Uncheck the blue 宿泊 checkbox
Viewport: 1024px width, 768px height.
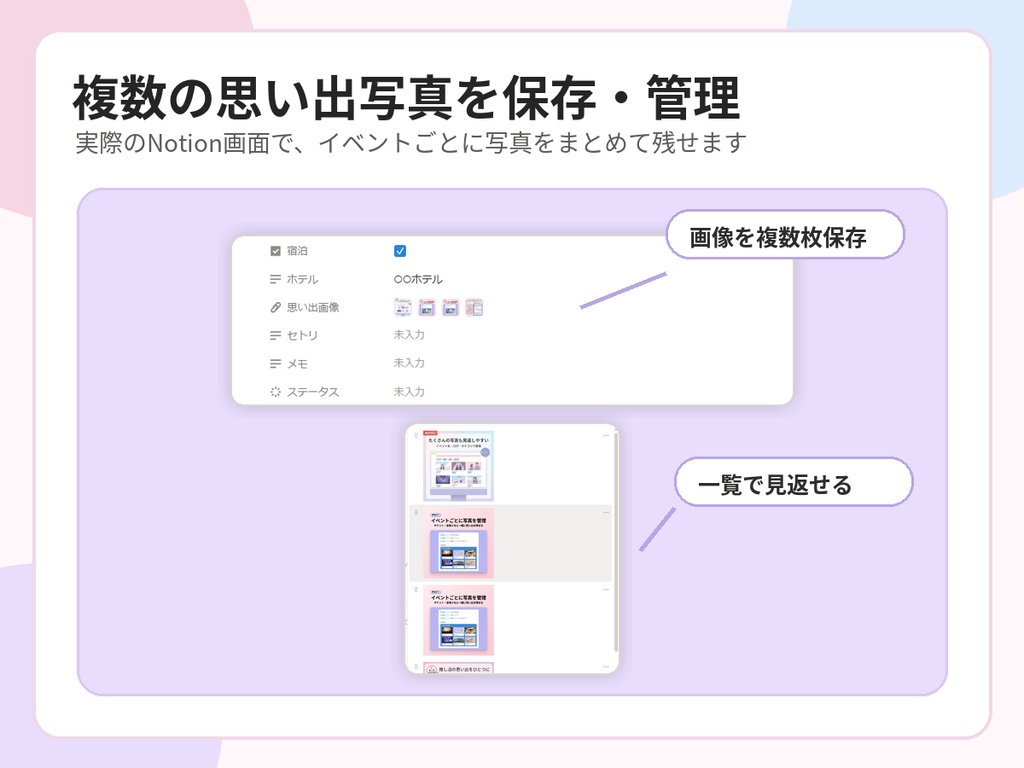tap(400, 251)
